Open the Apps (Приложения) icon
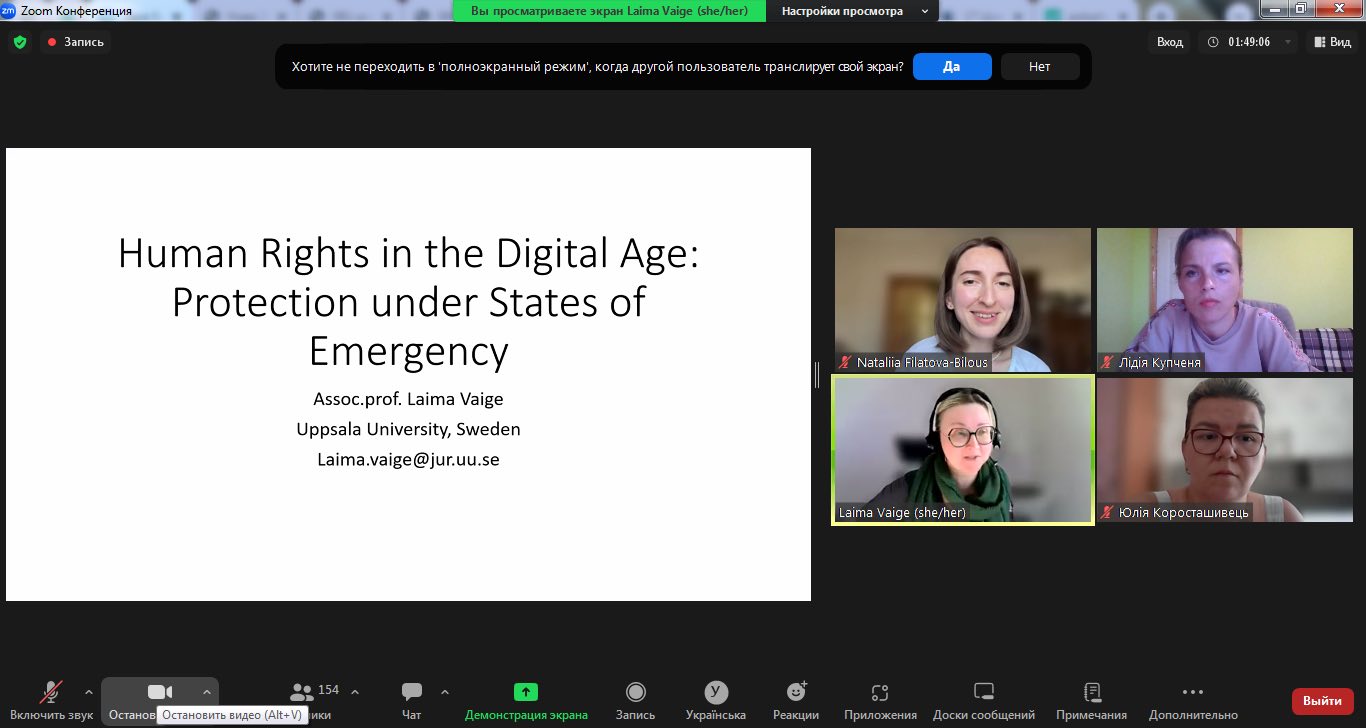1366x728 pixels. coord(880,693)
